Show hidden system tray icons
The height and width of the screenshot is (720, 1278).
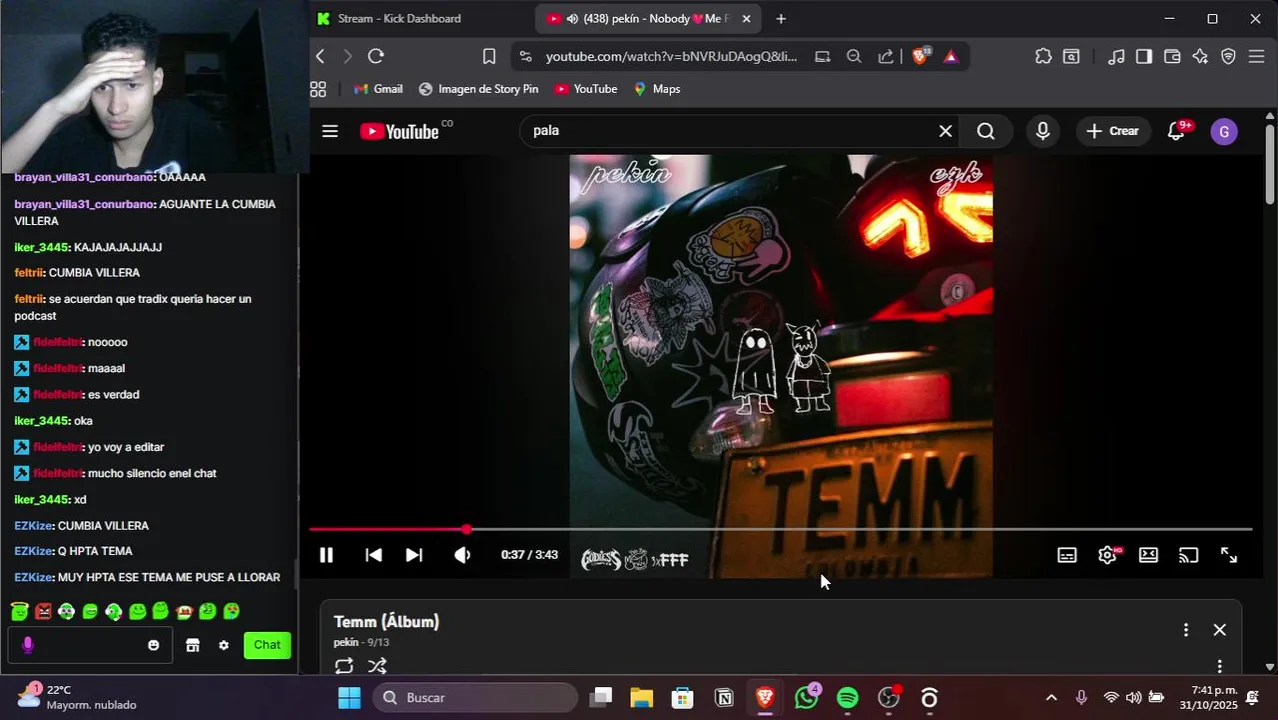point(1051,698)
